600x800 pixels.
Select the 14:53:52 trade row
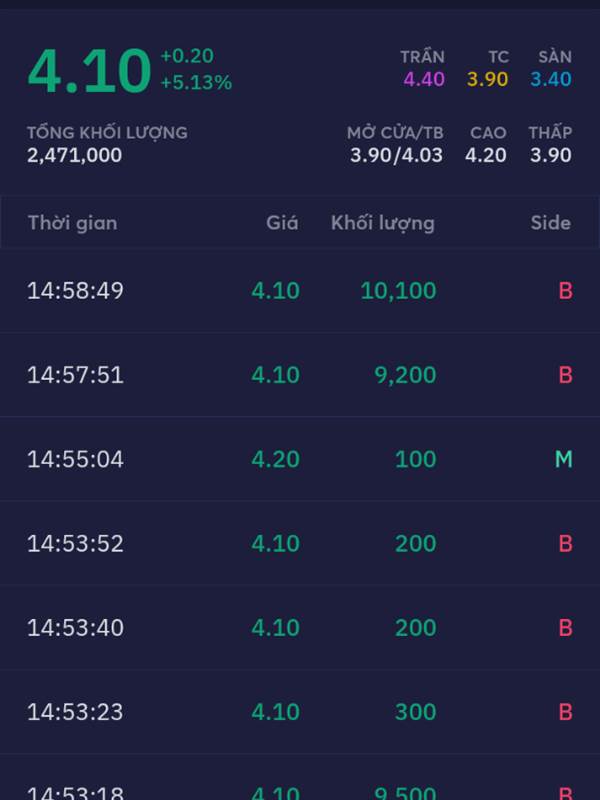(300, 543)
